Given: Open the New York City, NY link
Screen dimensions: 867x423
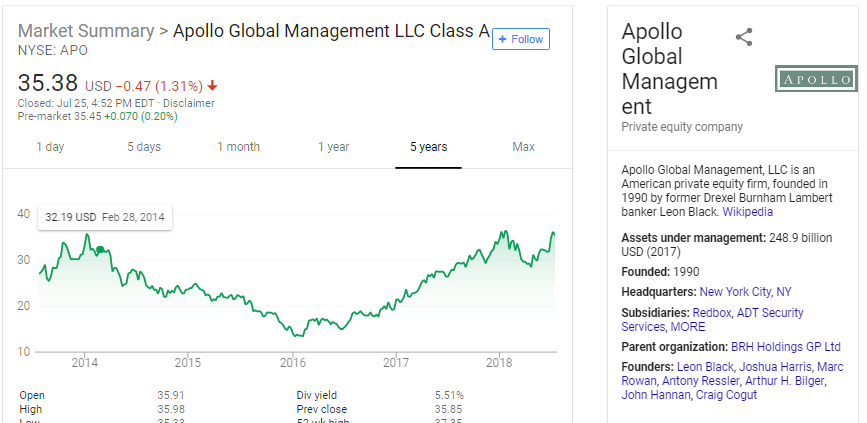Looking at the screenshot, I should pyautogui.click(x=745, y=292).
